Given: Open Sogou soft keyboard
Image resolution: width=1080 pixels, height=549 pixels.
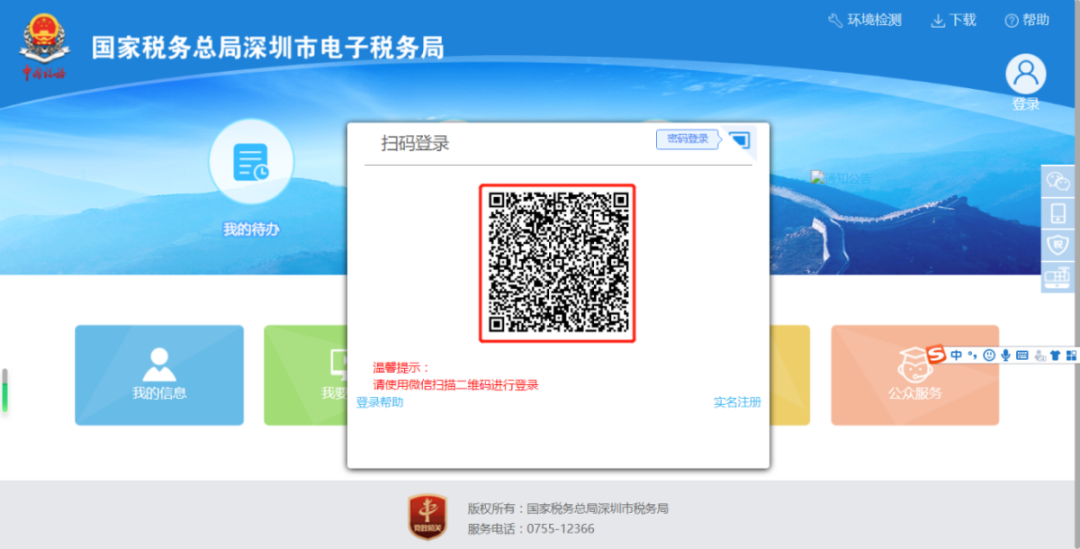Looking at the screenshot, I should tap(1022, 355).
